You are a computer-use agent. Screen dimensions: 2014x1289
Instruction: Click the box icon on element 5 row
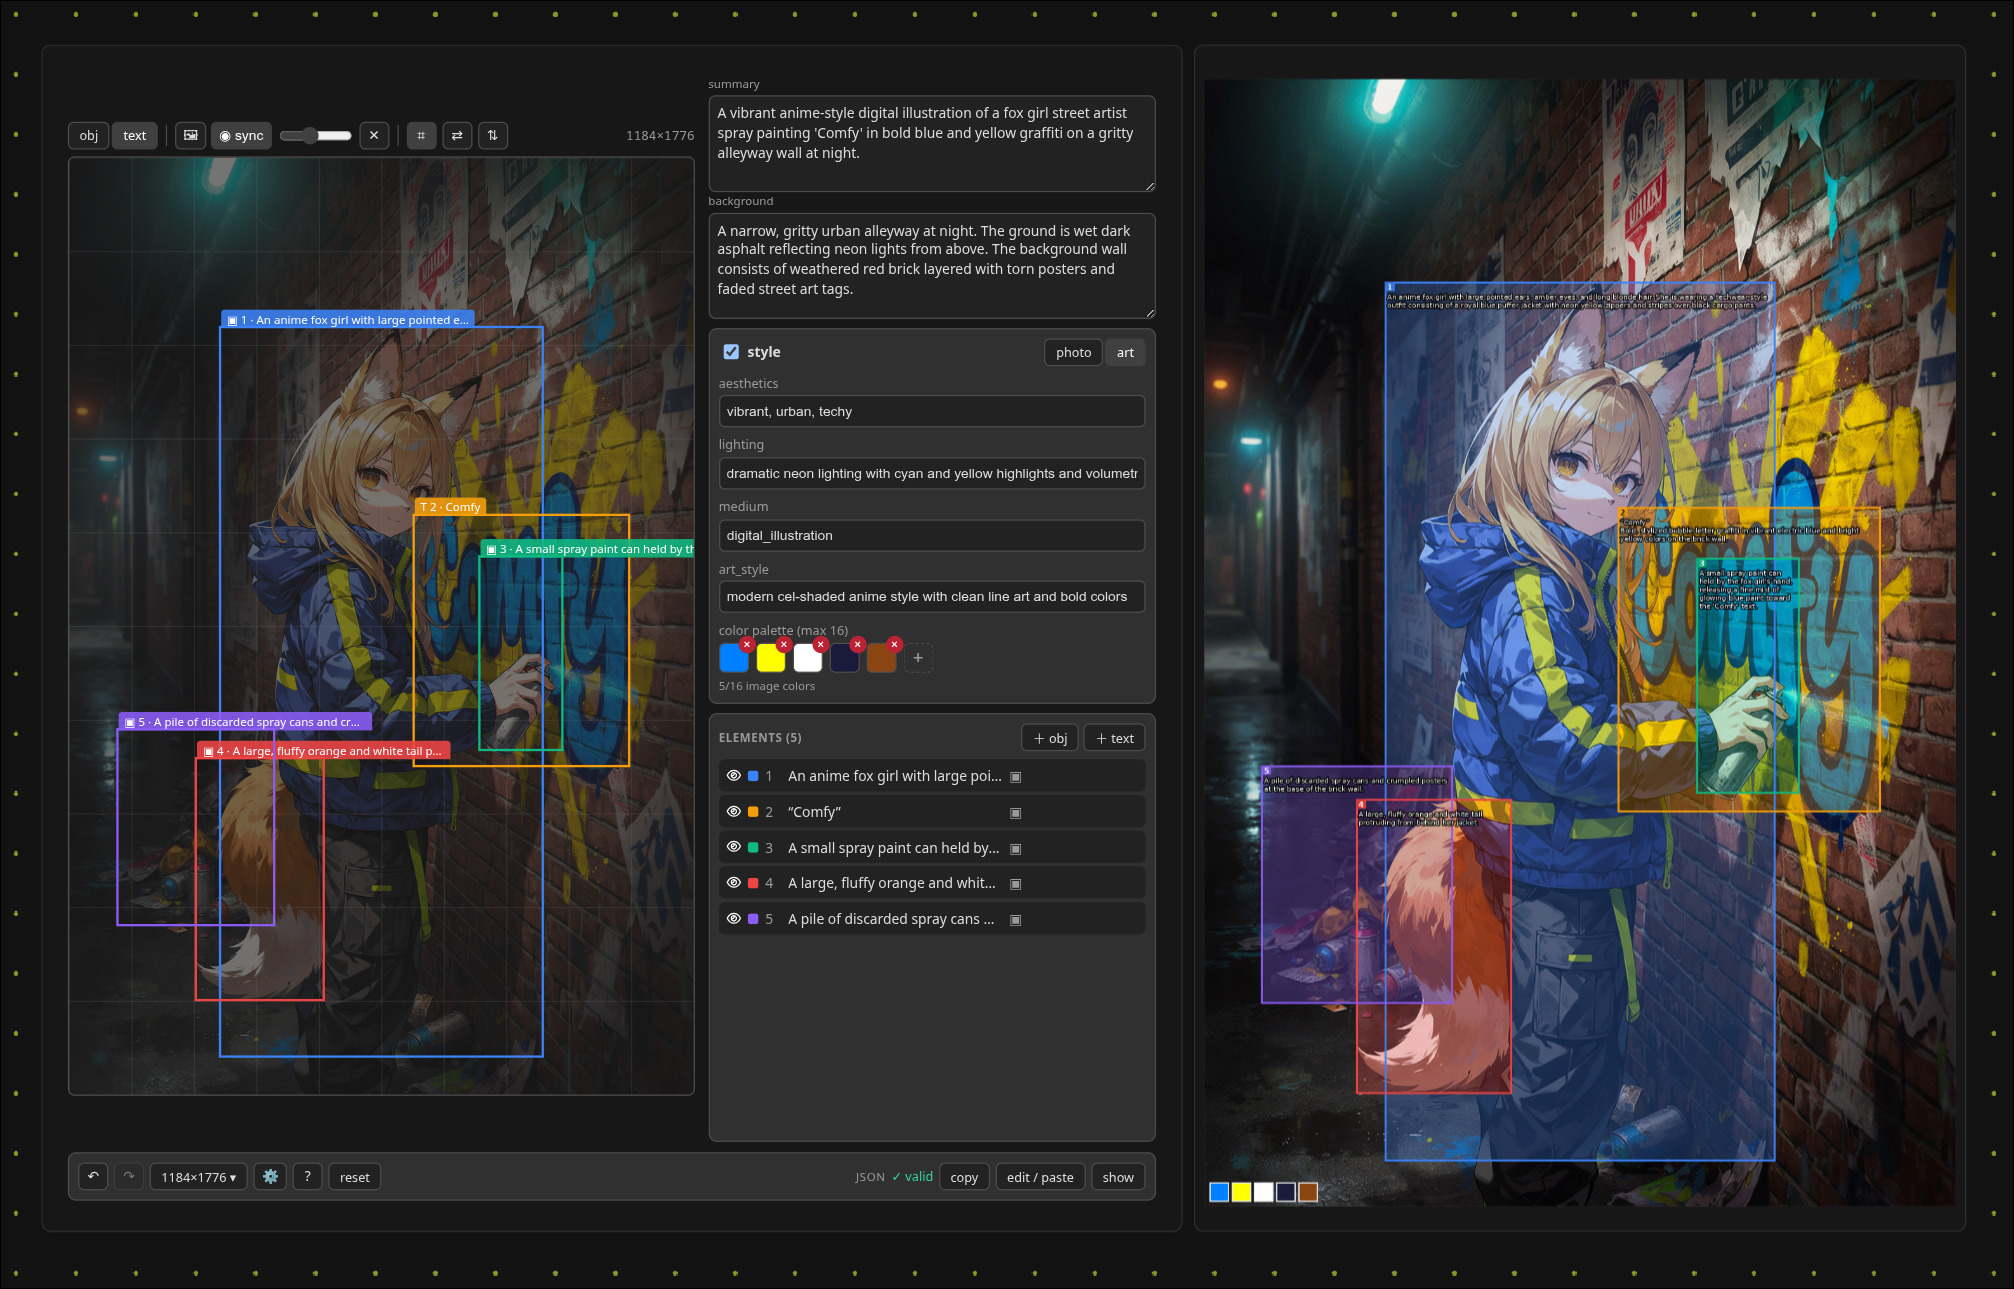(1016, 920)
